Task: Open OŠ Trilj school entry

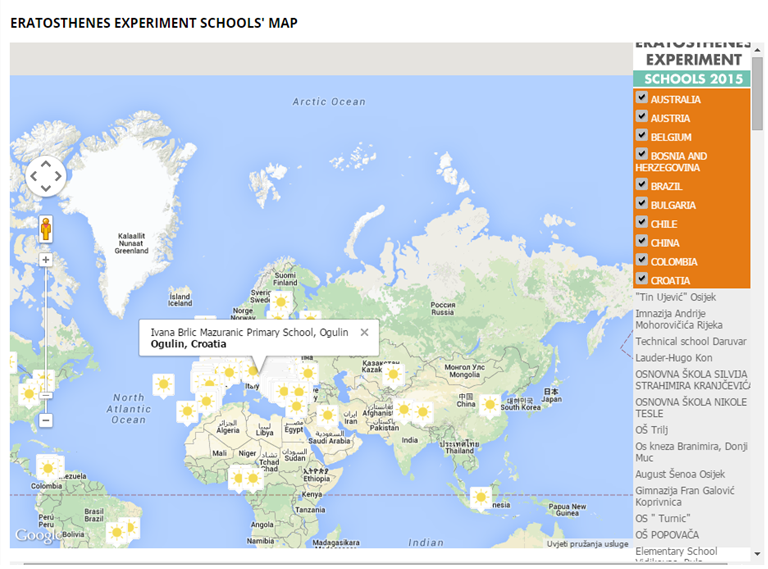Action: click(651, 430)
